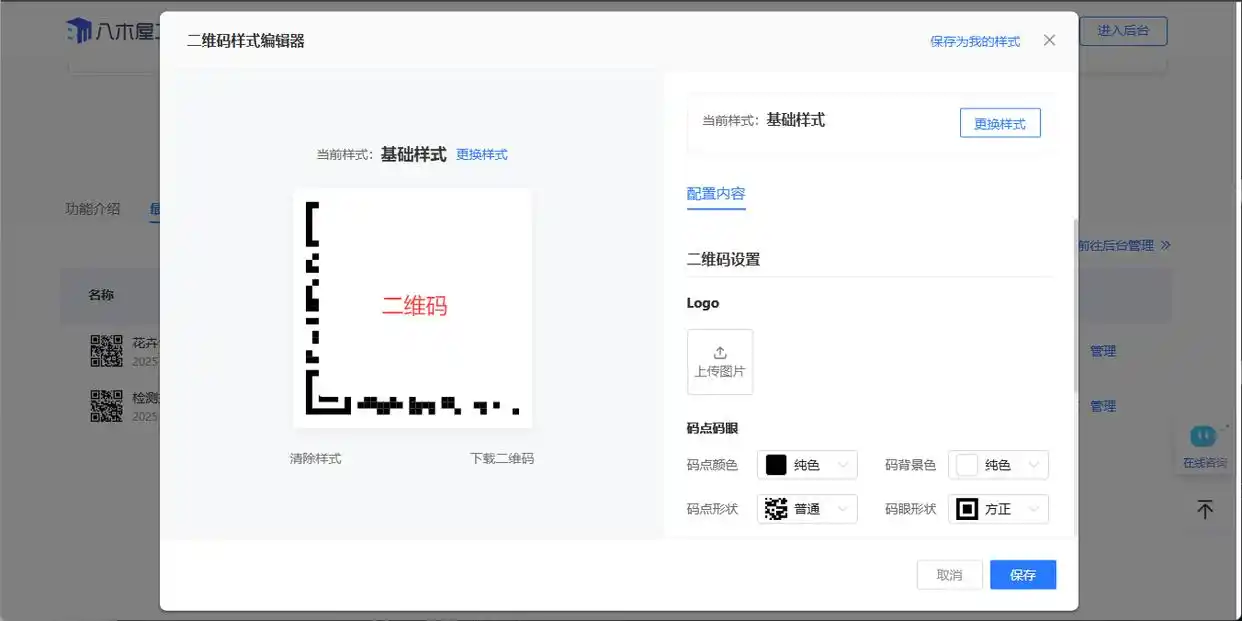Click the 名称 column header
The height and width of the screenshot is (621, 1242).
[101, 295]
